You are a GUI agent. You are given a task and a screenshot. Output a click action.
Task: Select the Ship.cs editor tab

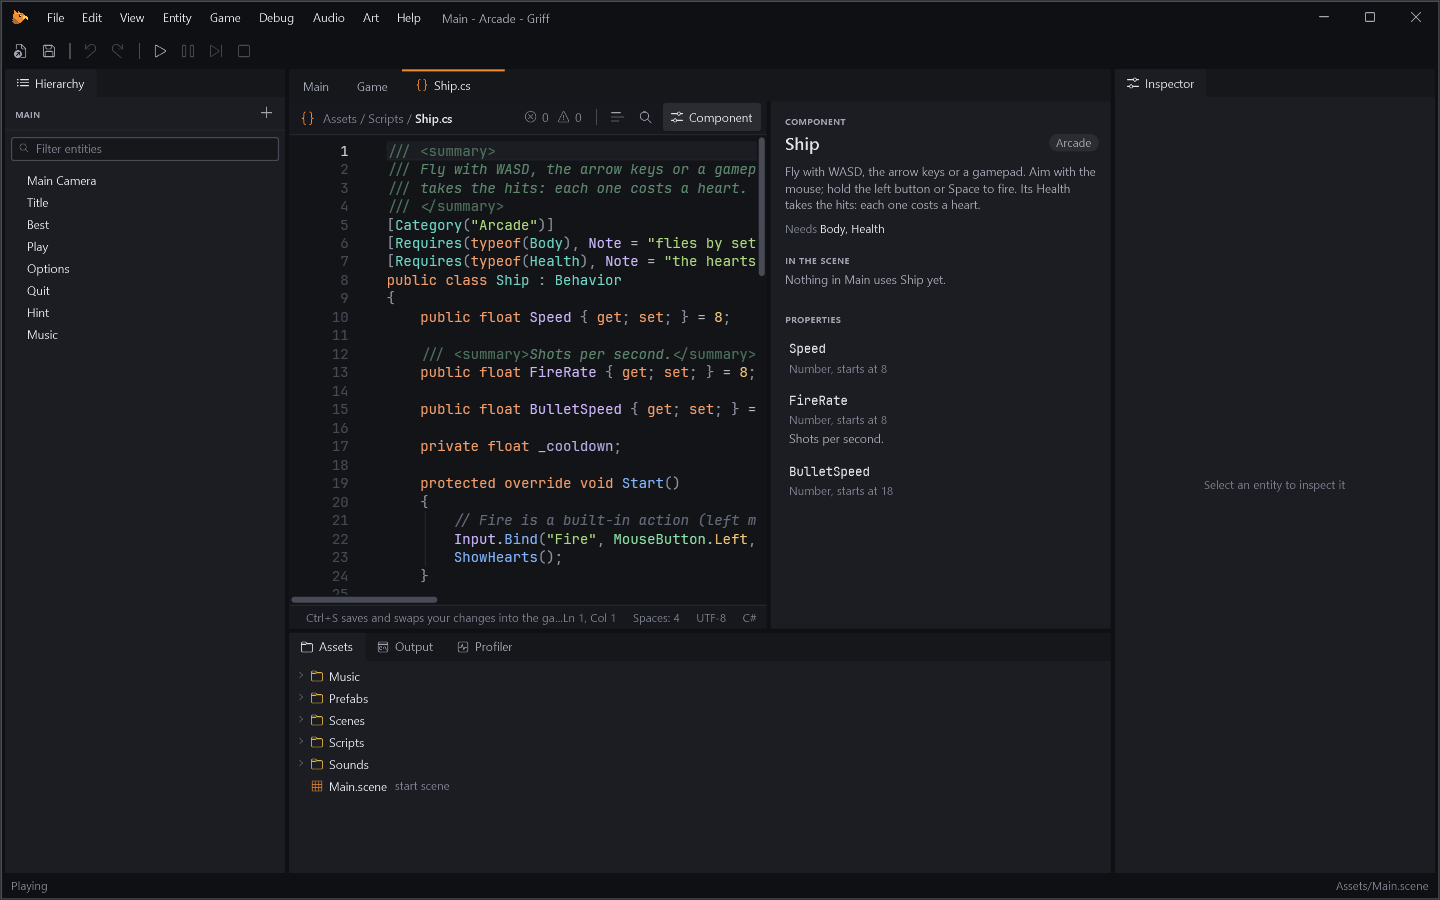453,86
